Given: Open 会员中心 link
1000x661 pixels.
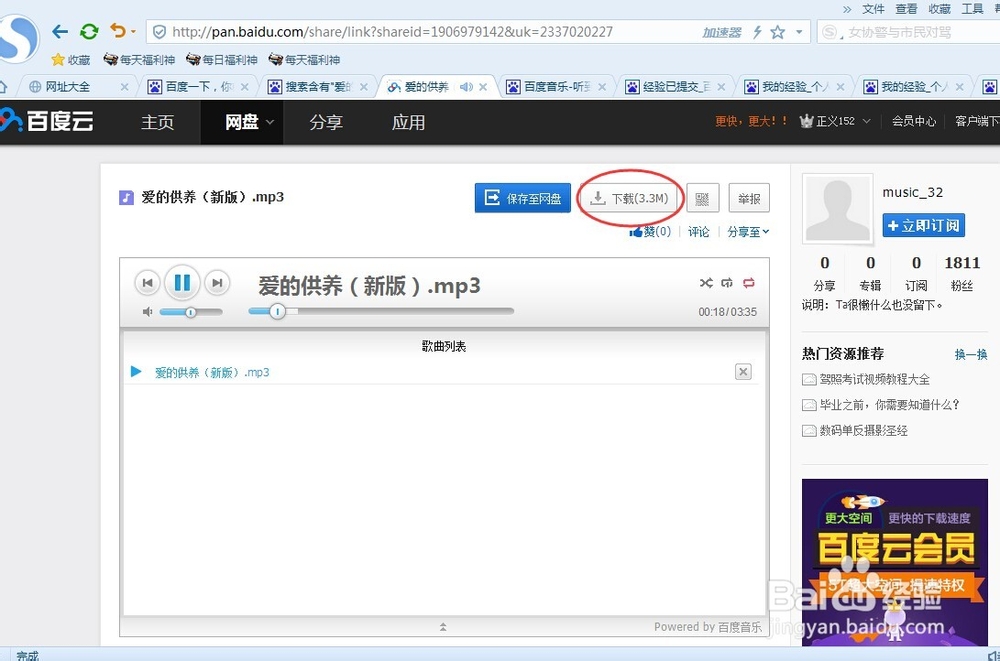Looking at the screenshot, I should coord(913,121).
